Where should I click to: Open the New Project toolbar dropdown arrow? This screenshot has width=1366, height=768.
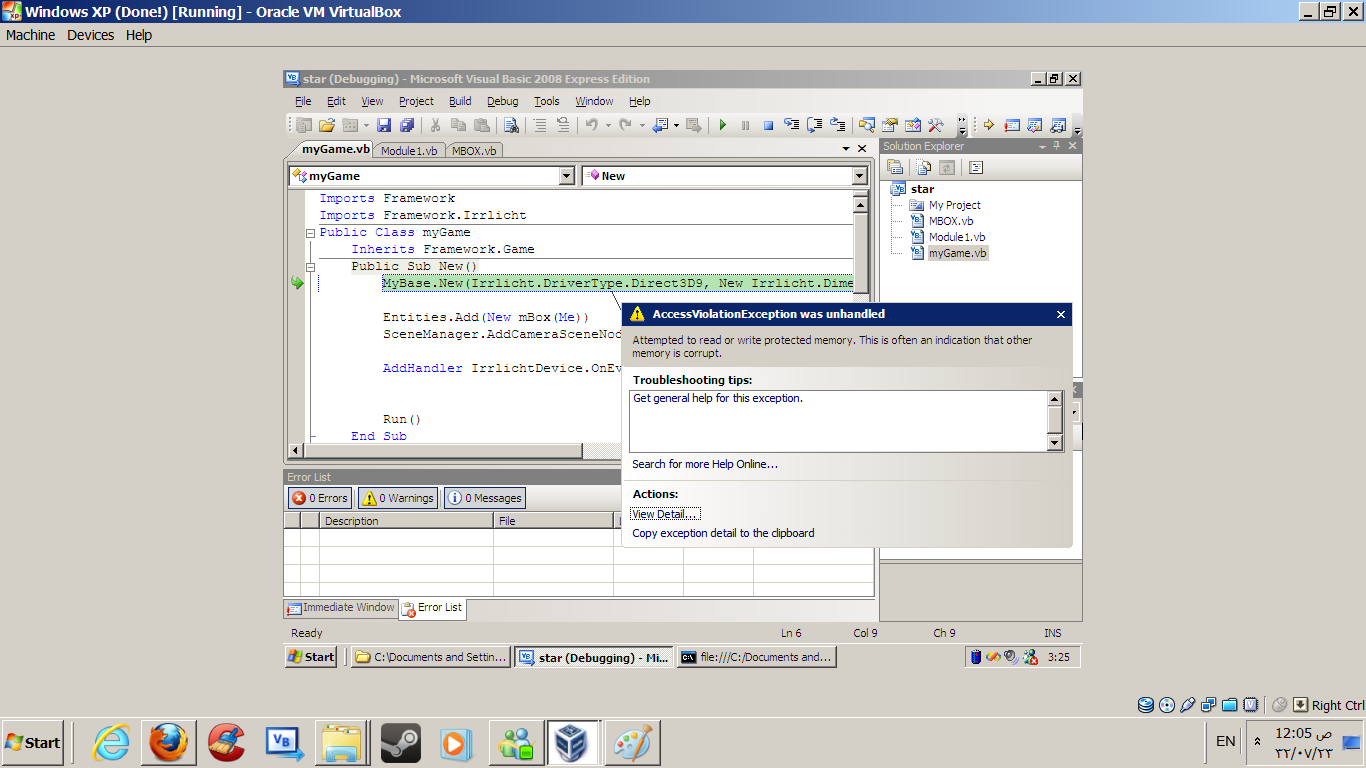[366, 125]
